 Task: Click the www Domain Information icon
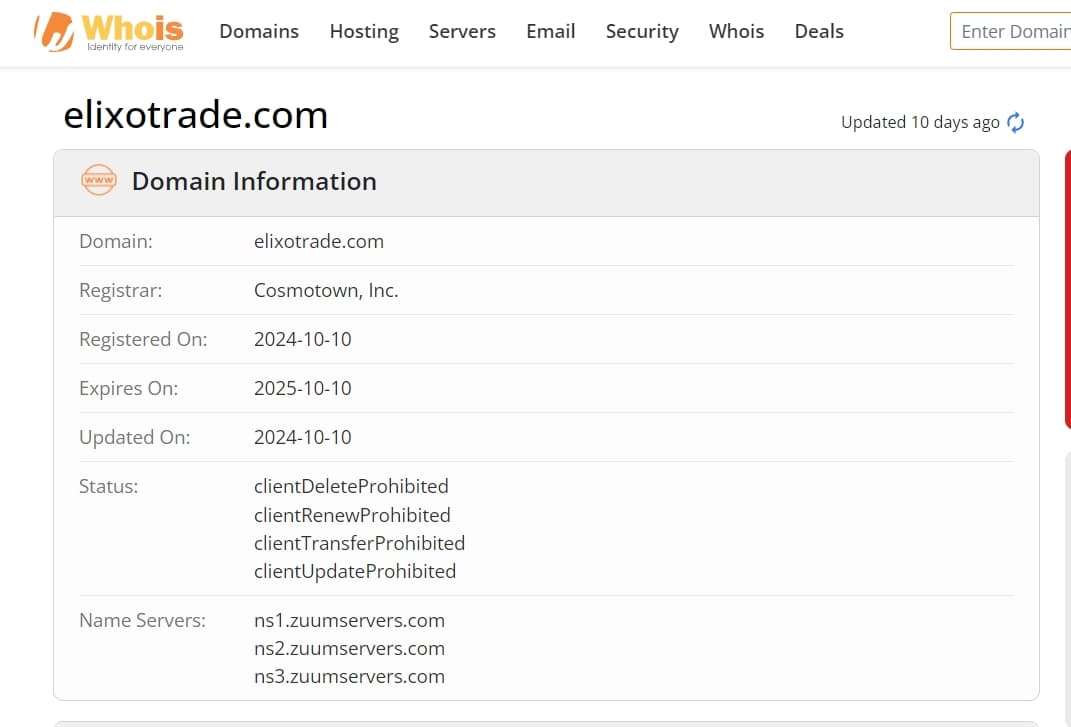tap(99, 180)
